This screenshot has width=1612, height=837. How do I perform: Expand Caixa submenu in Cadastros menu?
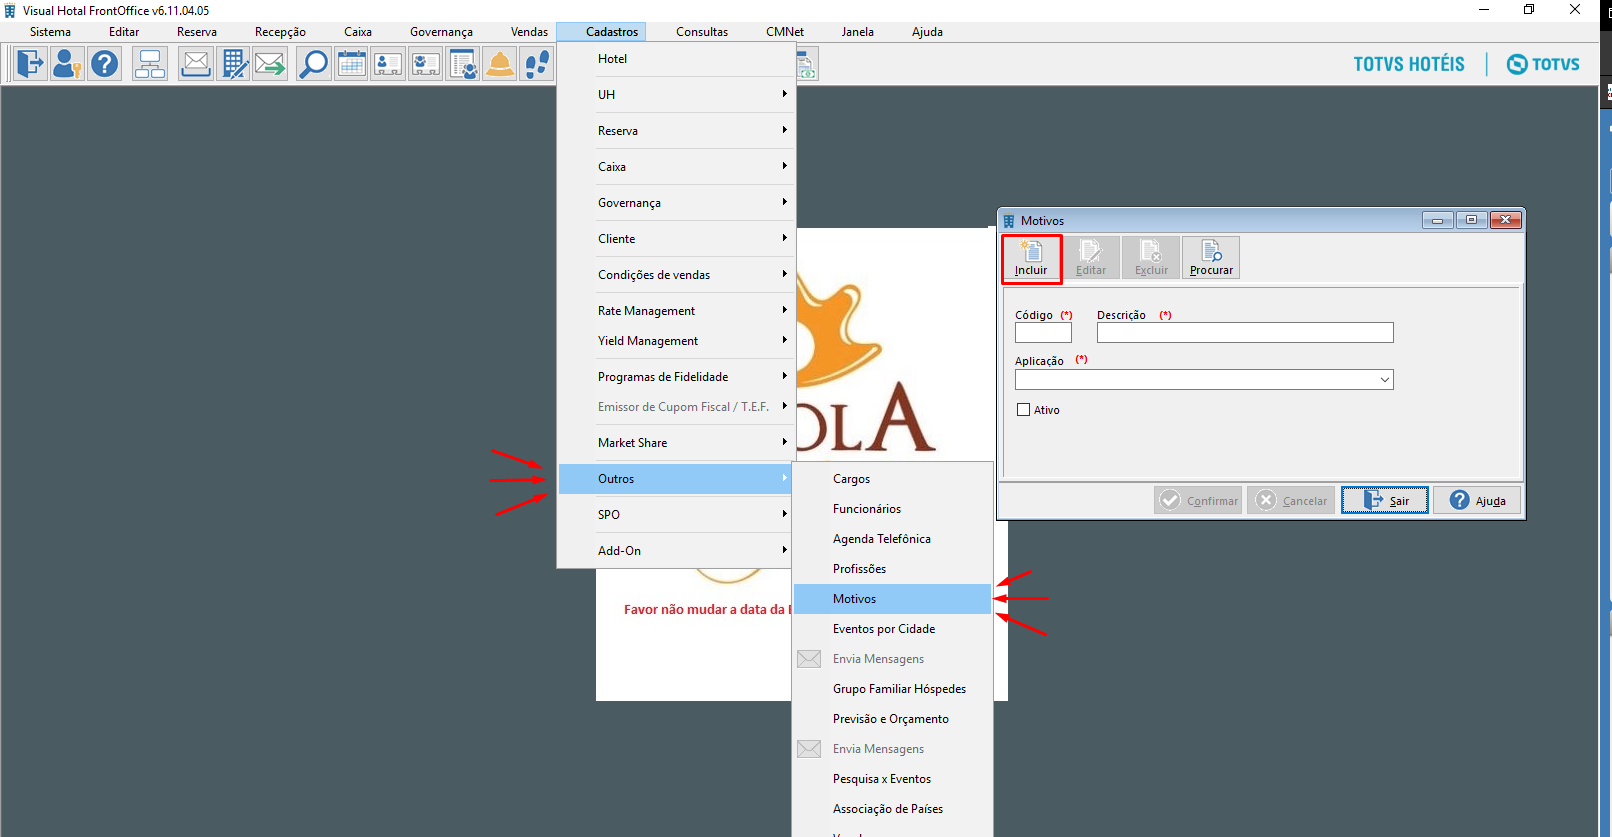tap(676, 167)
